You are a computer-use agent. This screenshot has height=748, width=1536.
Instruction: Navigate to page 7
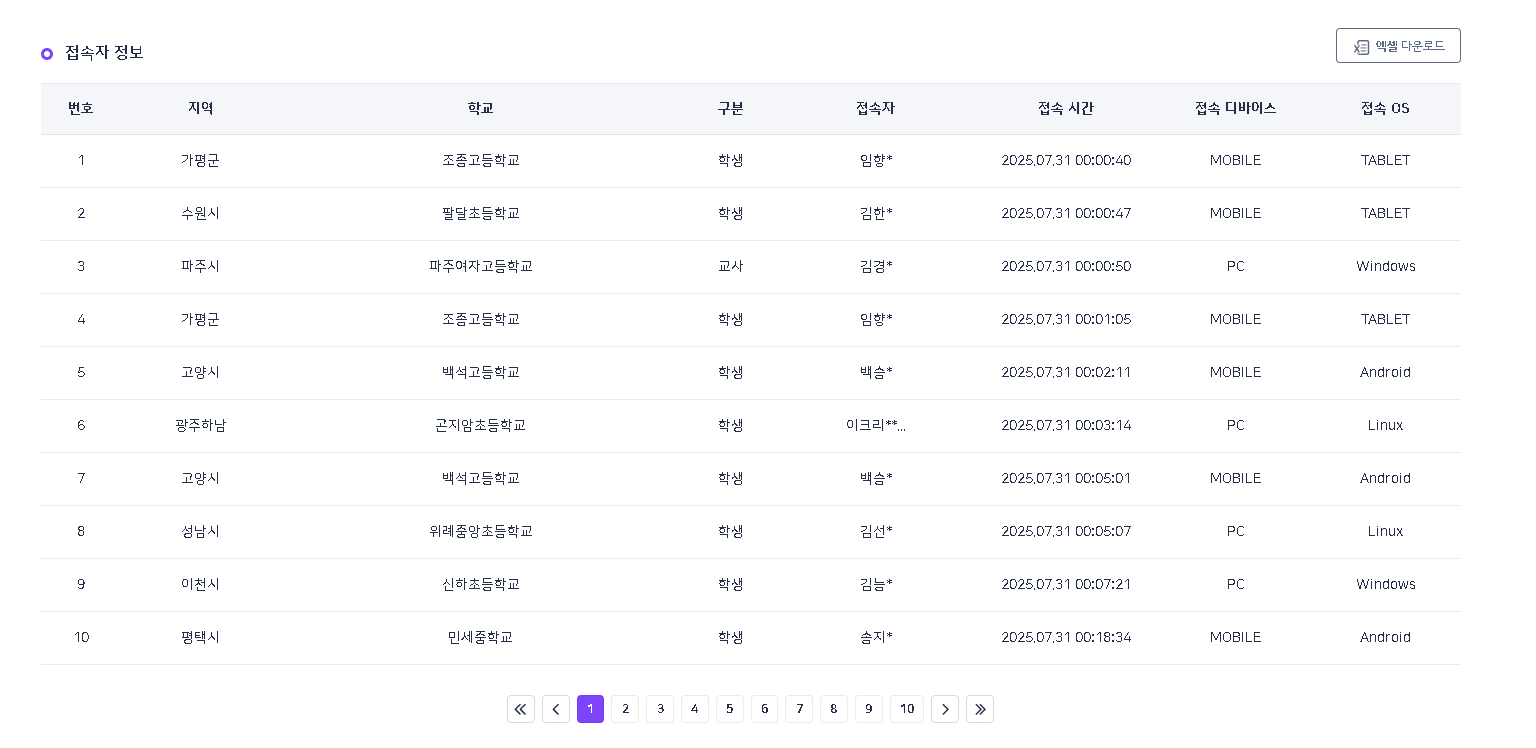point(798,709)
